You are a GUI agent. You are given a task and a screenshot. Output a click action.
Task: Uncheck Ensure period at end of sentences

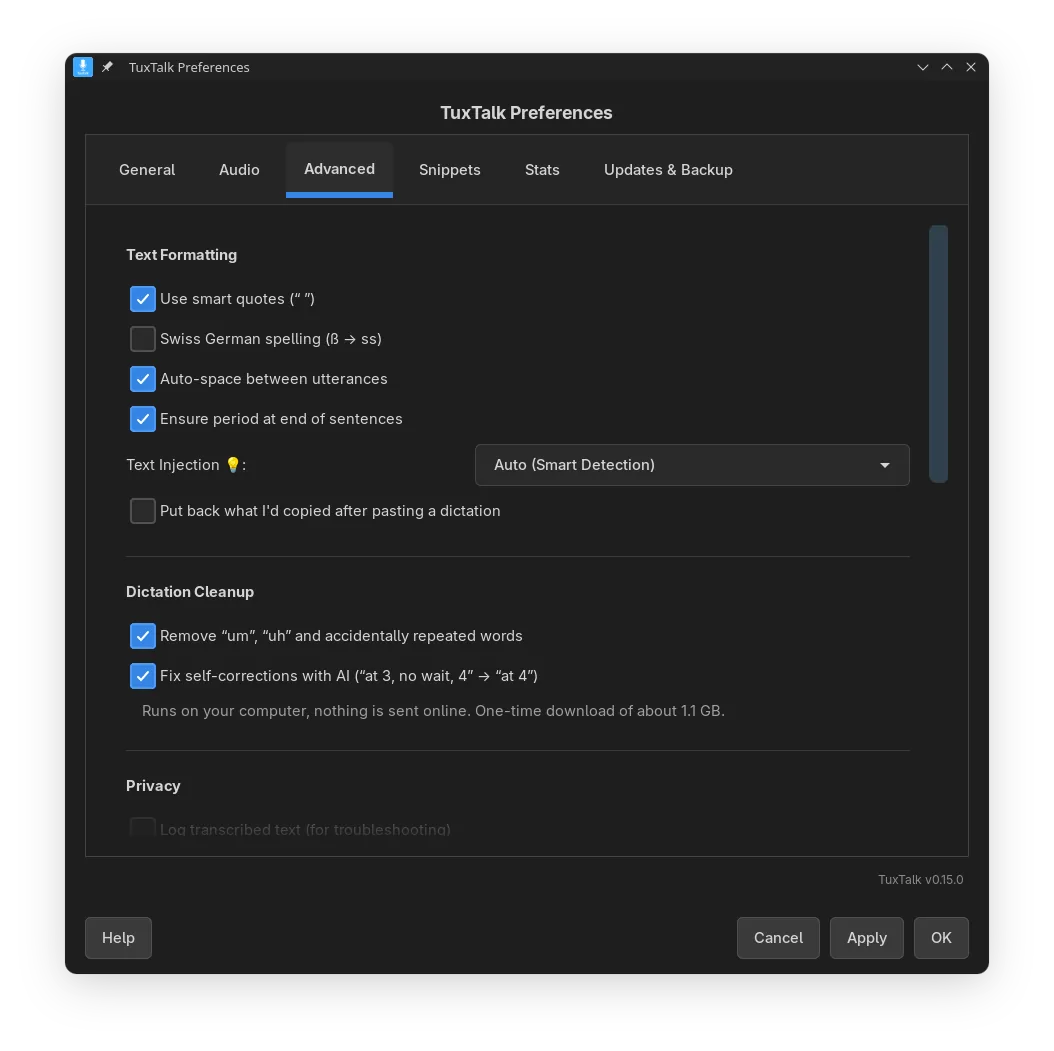coord(143,419)
